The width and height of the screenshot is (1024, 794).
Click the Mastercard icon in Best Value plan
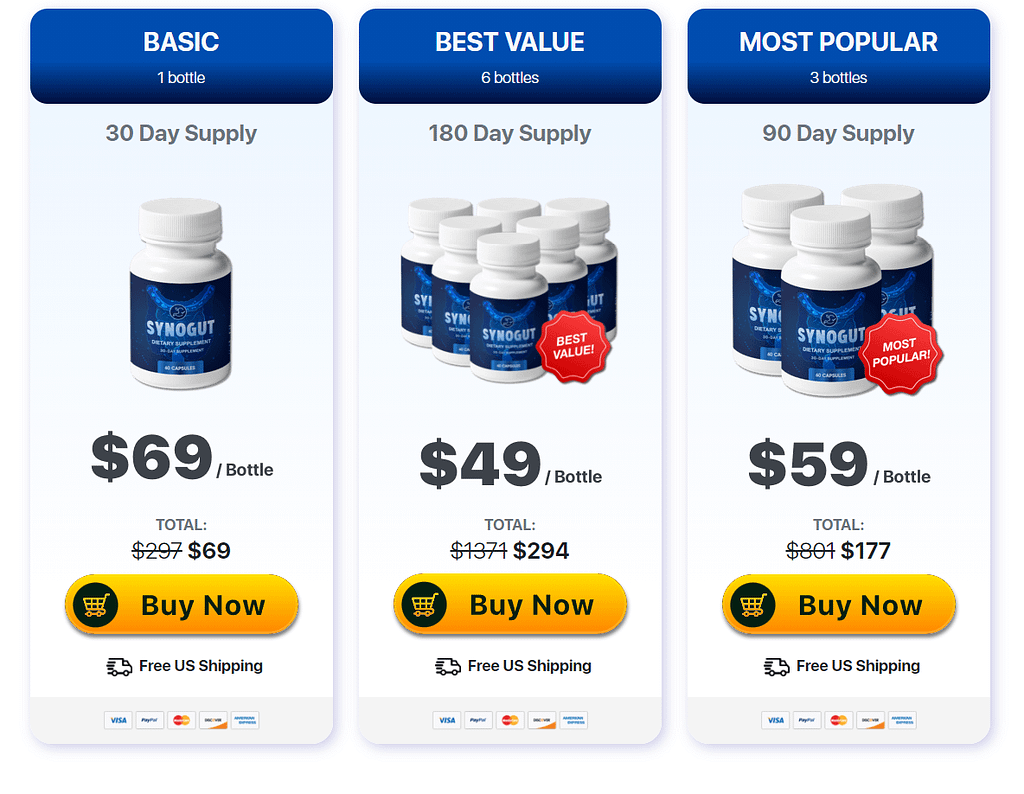(x=510, y=720)
